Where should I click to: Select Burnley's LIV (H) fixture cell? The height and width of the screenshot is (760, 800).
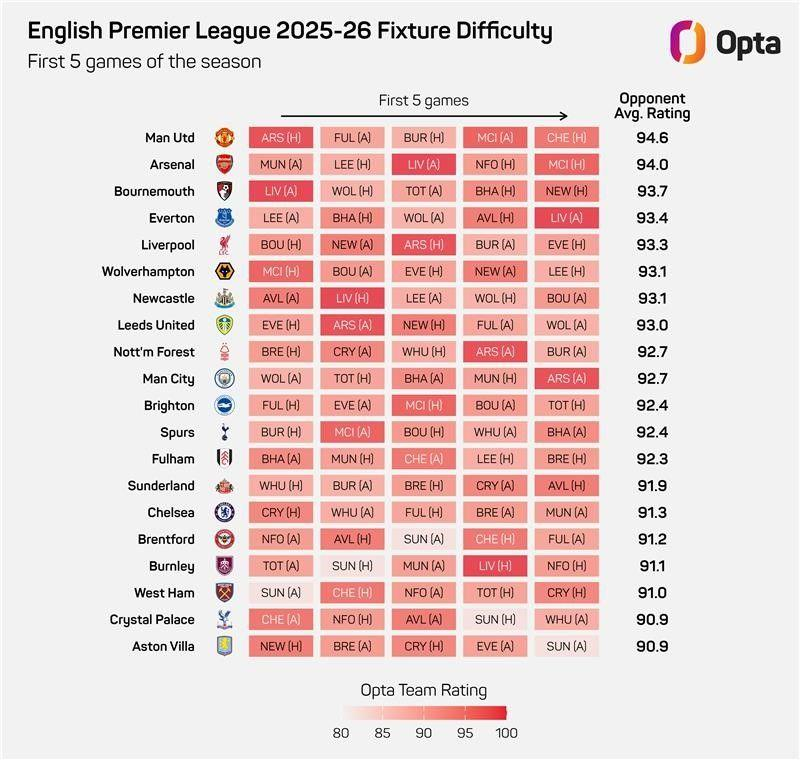(x=495, y=566)
